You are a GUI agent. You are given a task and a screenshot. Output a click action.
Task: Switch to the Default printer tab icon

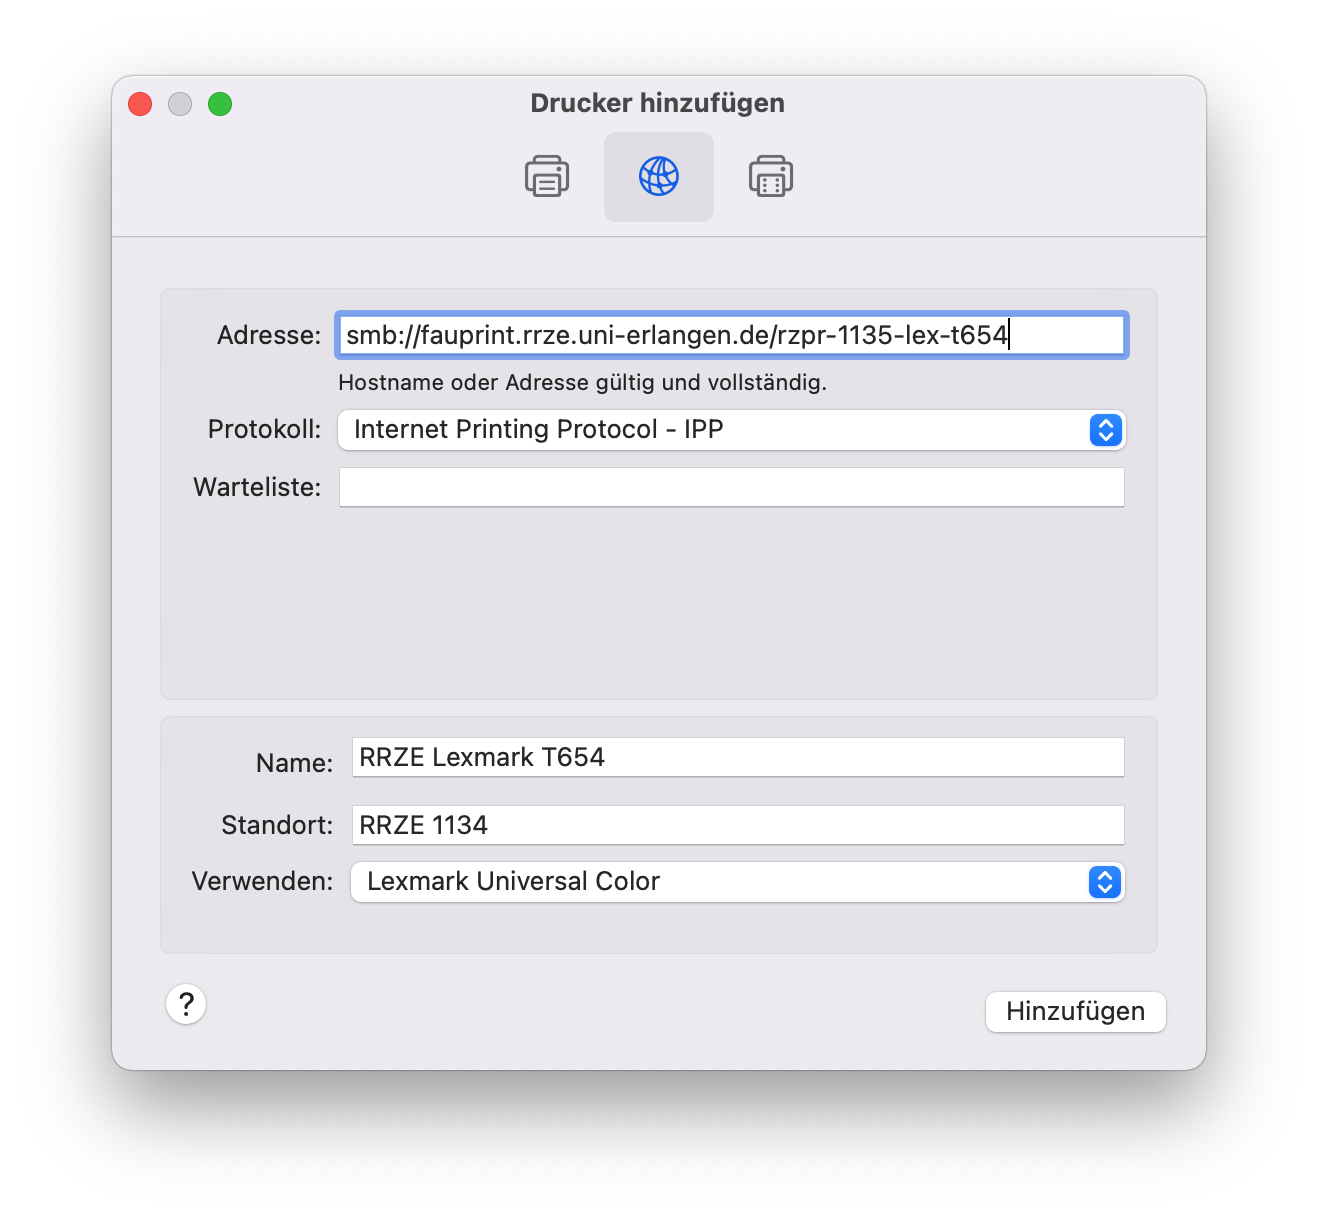pyautogui.click(x=547, y=177)
